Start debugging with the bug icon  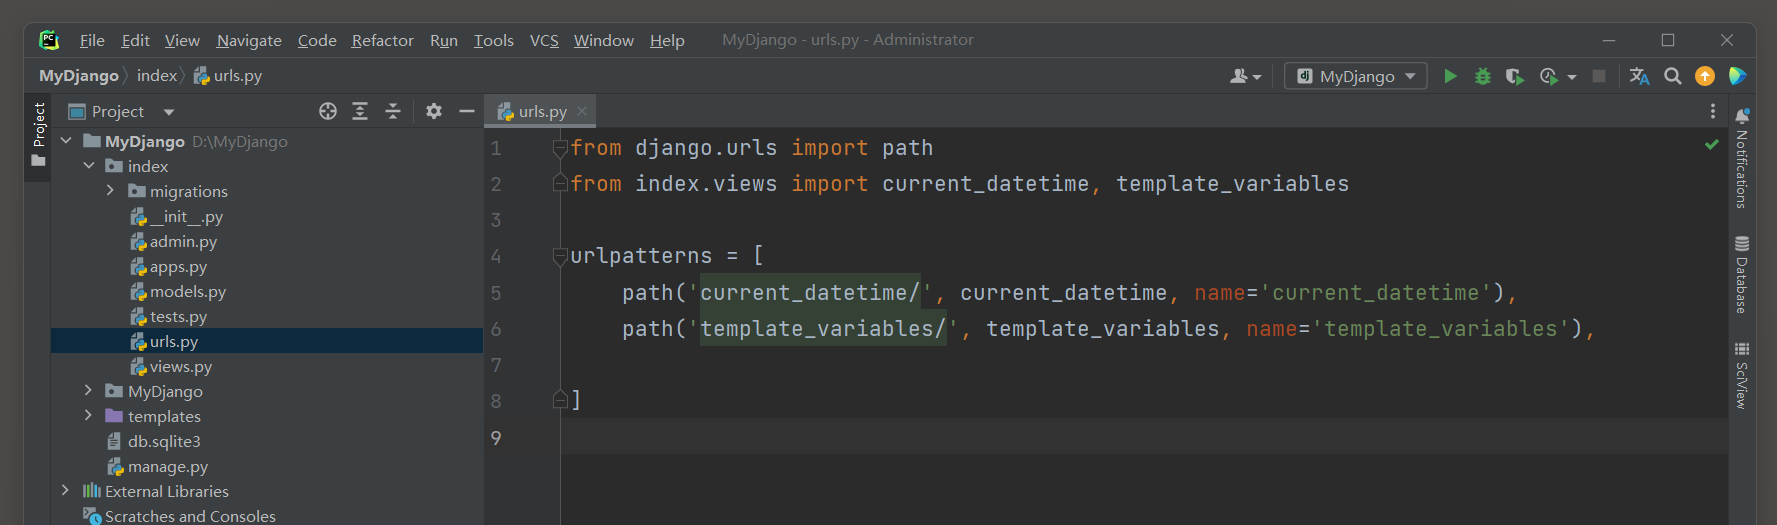[1483, 76]
